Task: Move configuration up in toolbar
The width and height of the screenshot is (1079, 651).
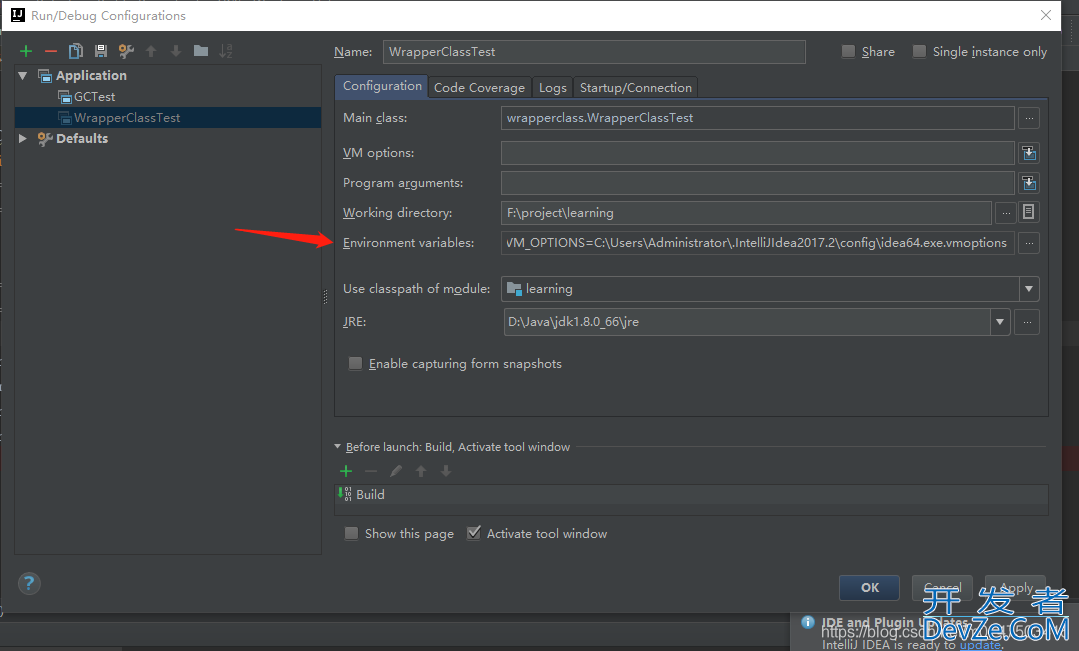Action: click(x=151, y=51)
